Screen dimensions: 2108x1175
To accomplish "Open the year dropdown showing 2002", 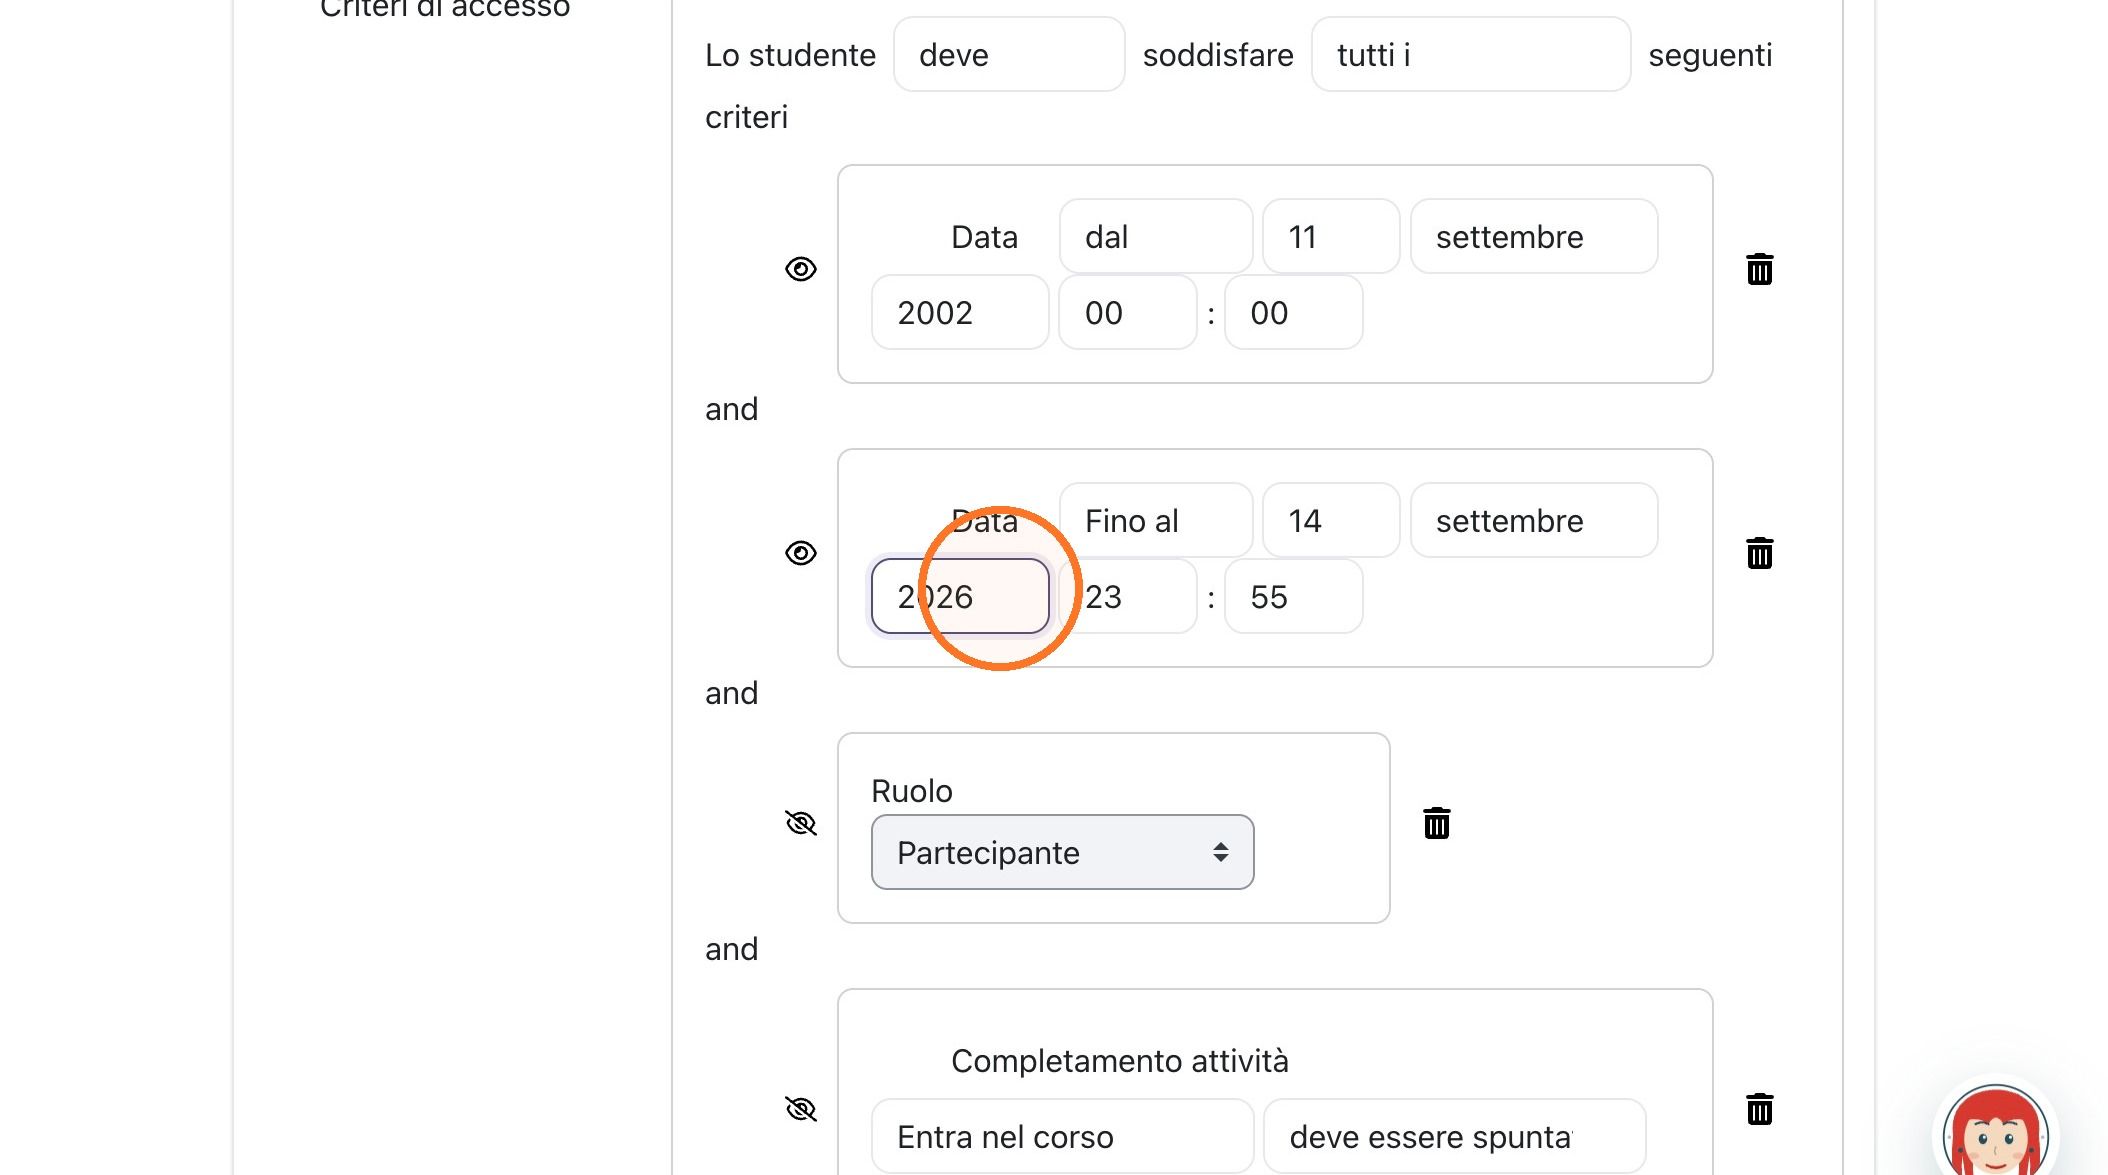I will coord(960,312).
